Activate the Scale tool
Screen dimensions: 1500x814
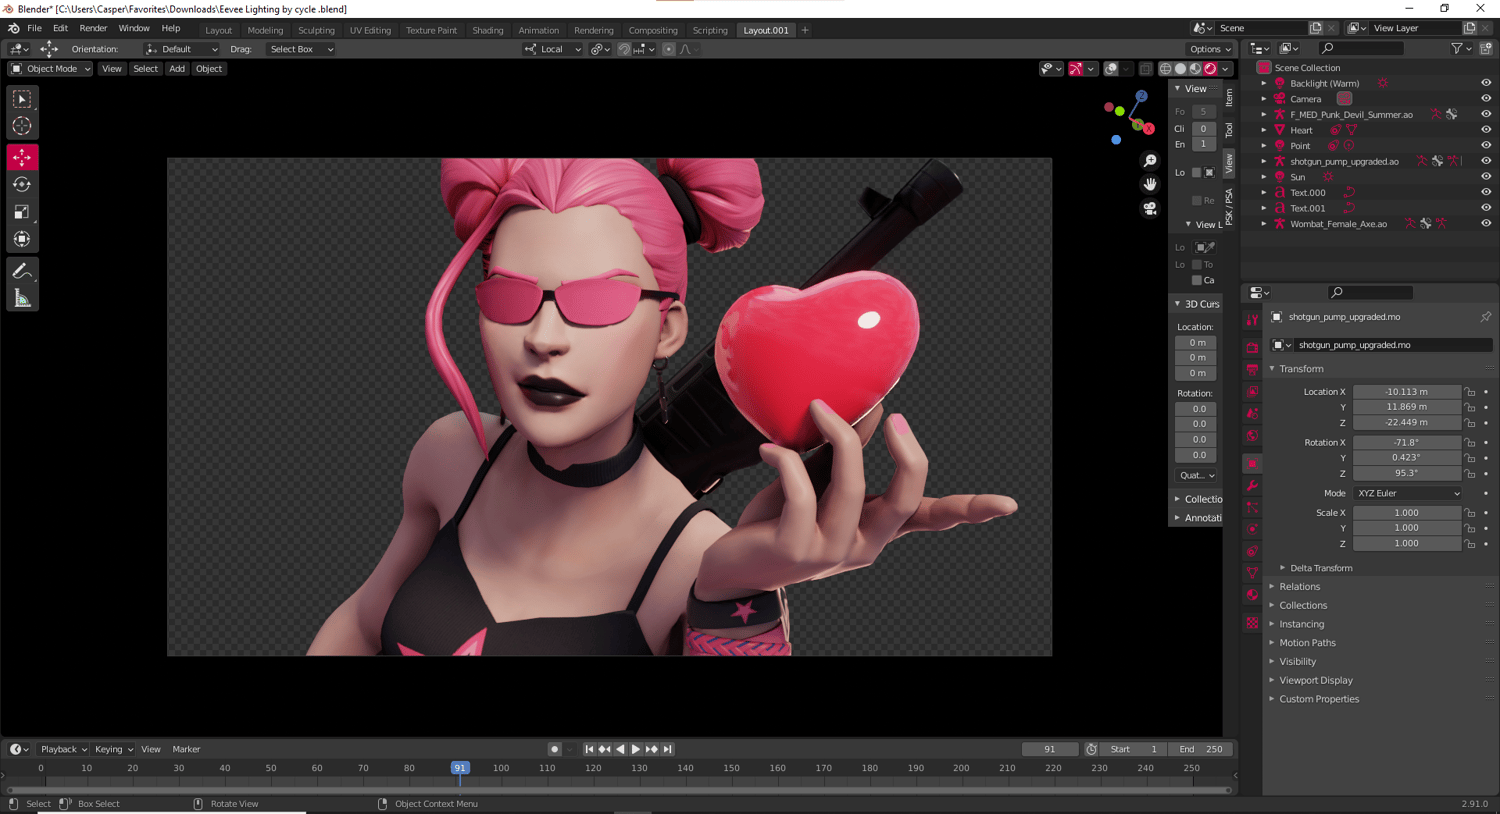click(x=22, y=212)
